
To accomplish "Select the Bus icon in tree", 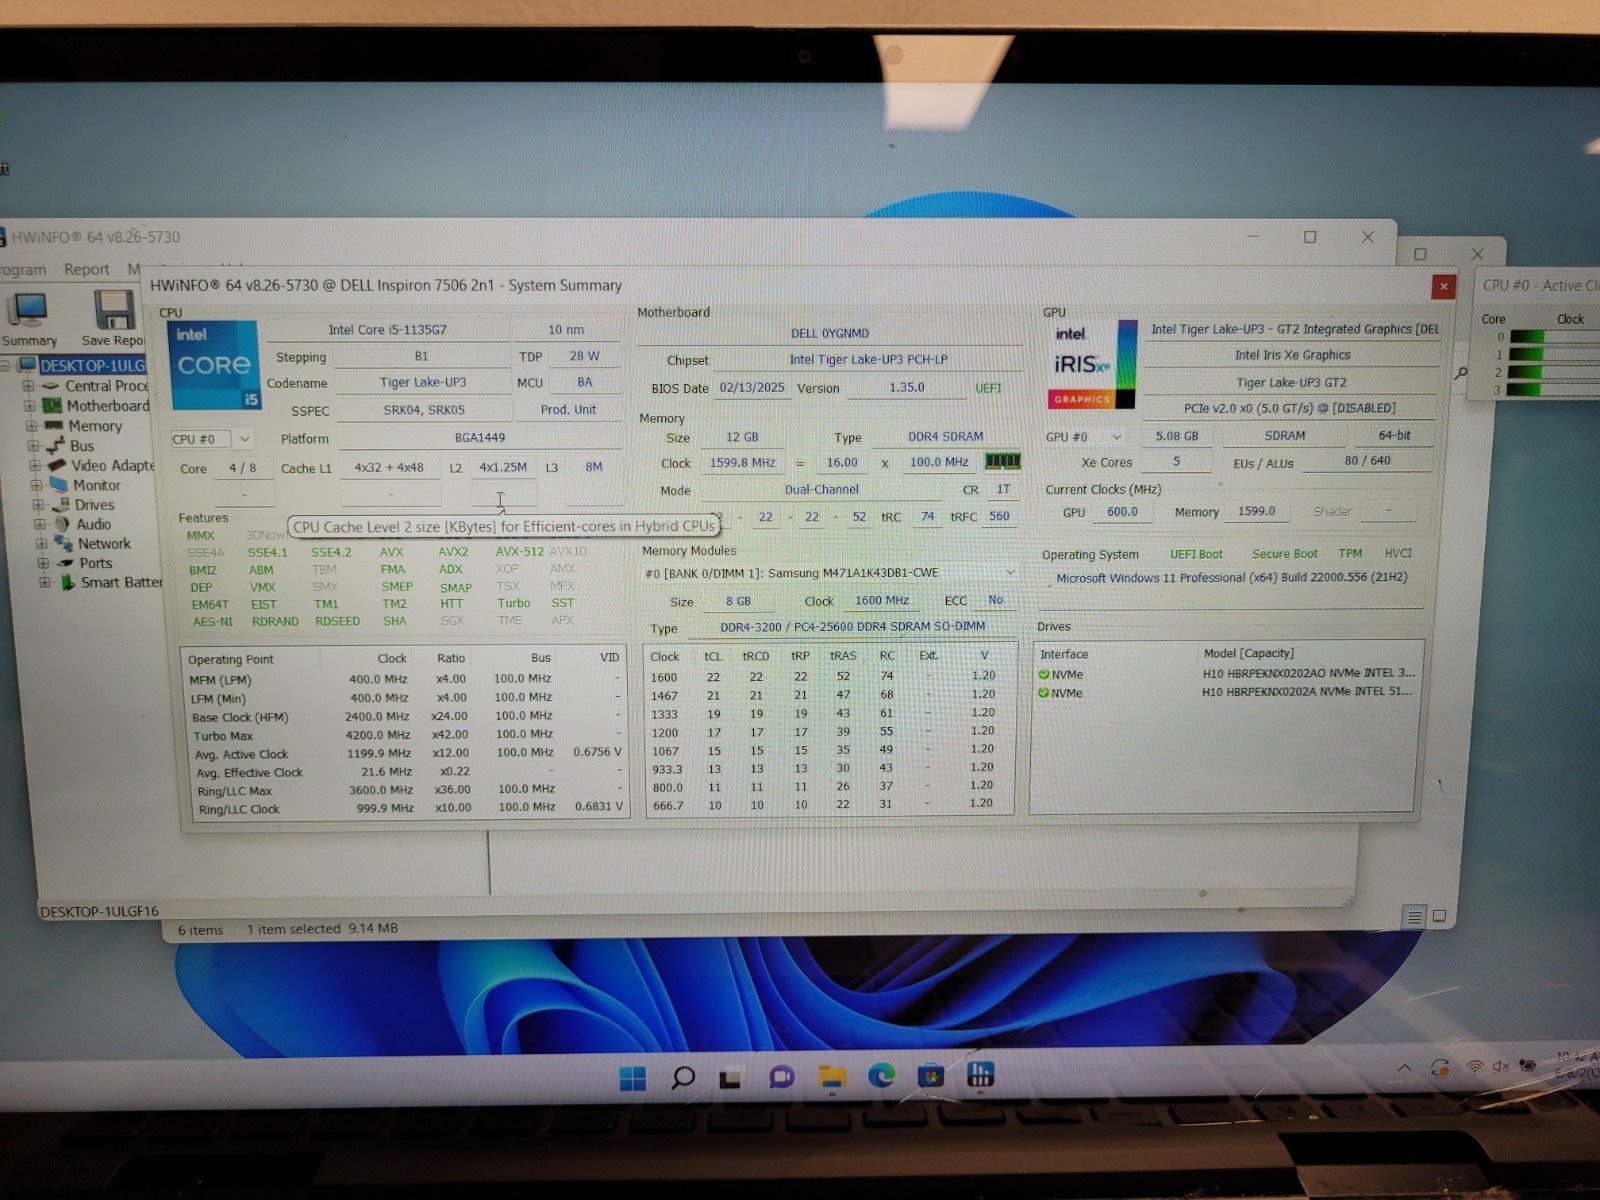I will point(55,445).
